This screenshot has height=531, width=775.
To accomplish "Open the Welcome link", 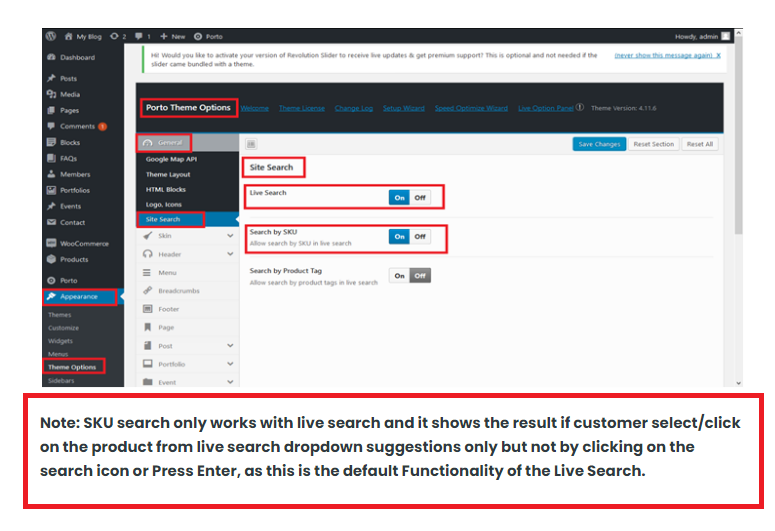I will point(255,108).
